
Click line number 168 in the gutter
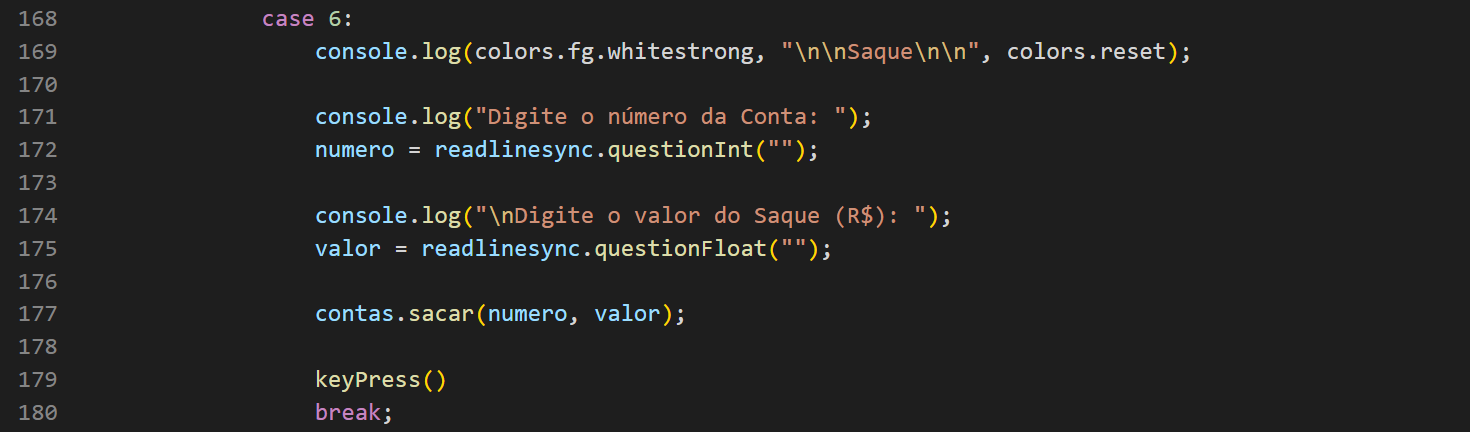point(37,19)
